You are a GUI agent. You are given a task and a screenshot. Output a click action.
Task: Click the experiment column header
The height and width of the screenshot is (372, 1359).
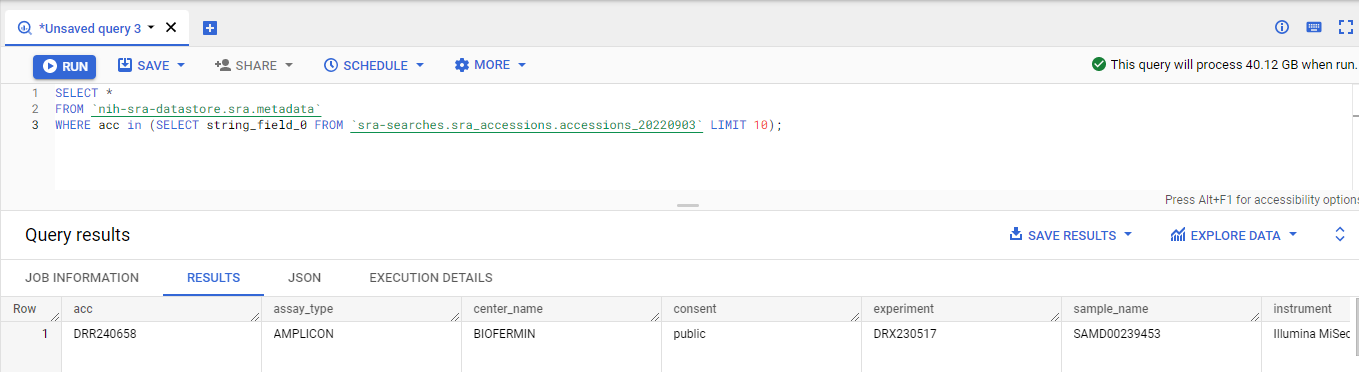961,309
